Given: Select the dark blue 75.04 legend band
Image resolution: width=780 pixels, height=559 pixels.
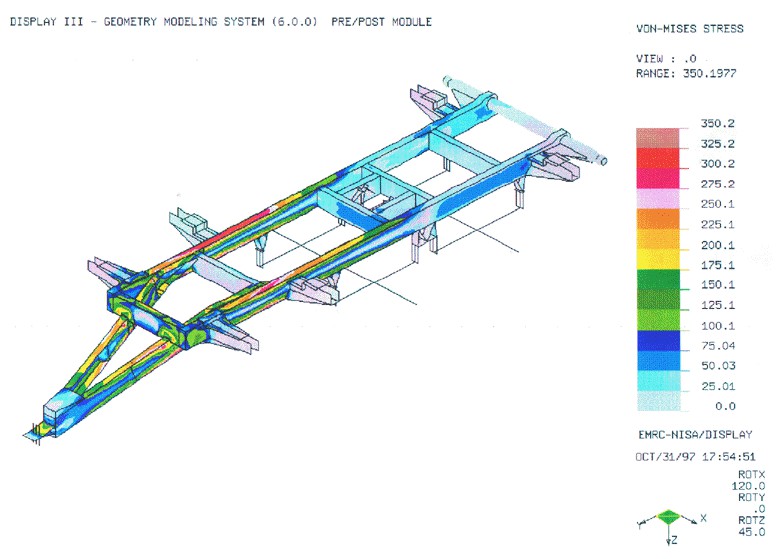Looking at the screenshot, I should point(658,341).
